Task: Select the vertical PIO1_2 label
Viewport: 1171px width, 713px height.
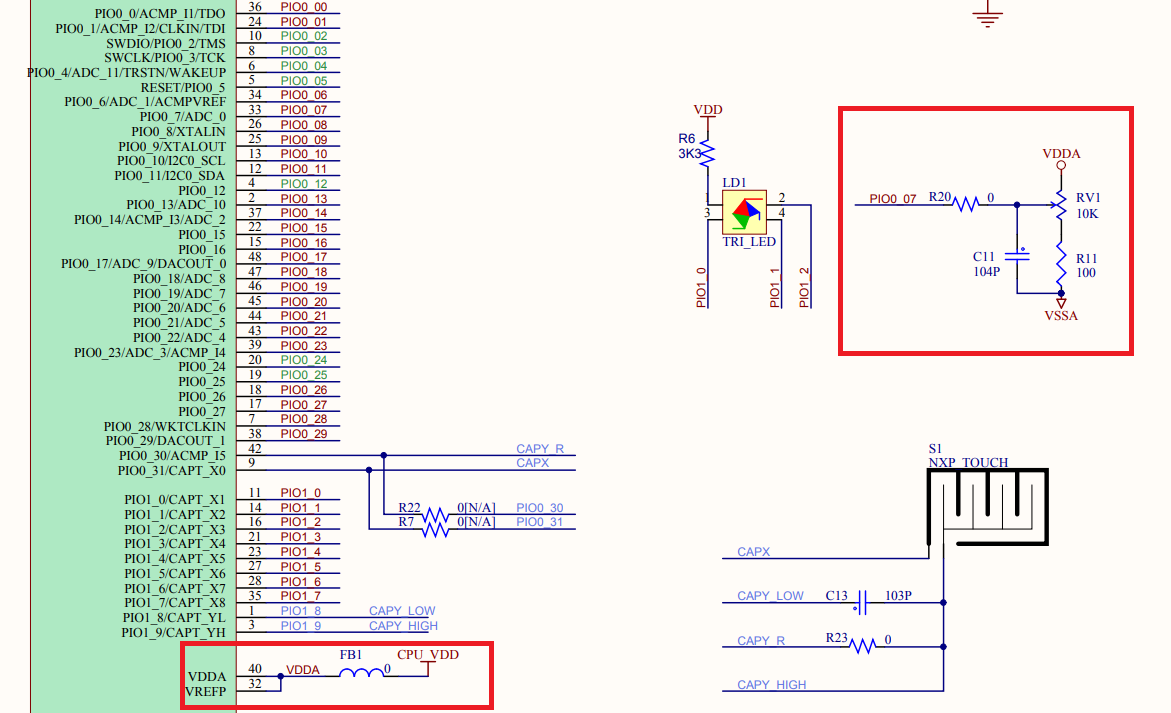Action: point(804,287)
